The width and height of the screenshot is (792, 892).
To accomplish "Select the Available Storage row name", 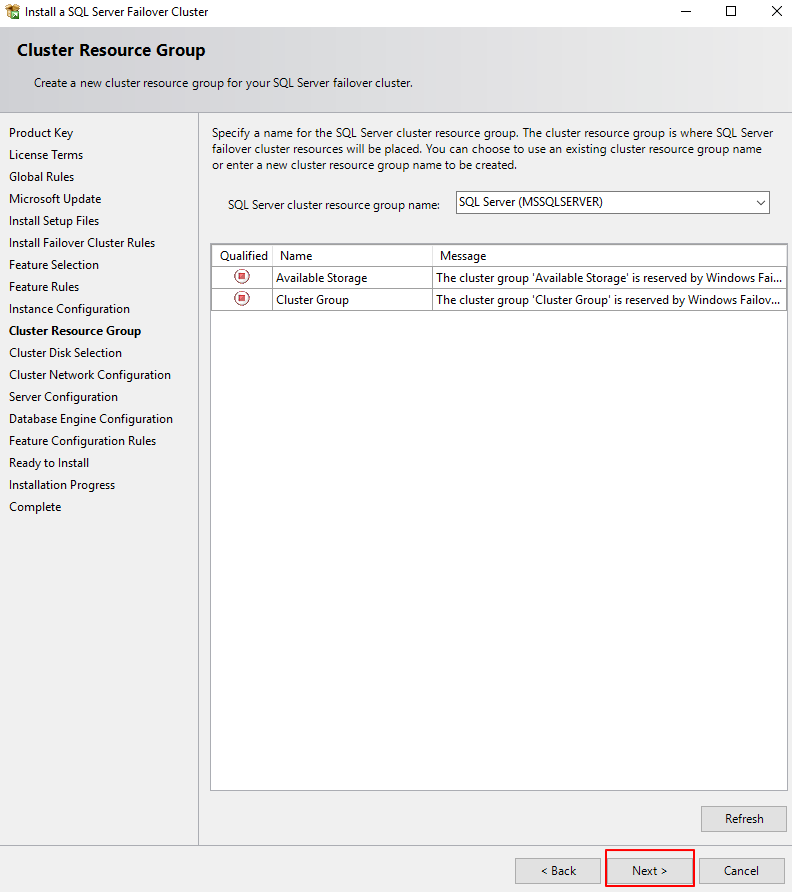I will coord(321,278).
